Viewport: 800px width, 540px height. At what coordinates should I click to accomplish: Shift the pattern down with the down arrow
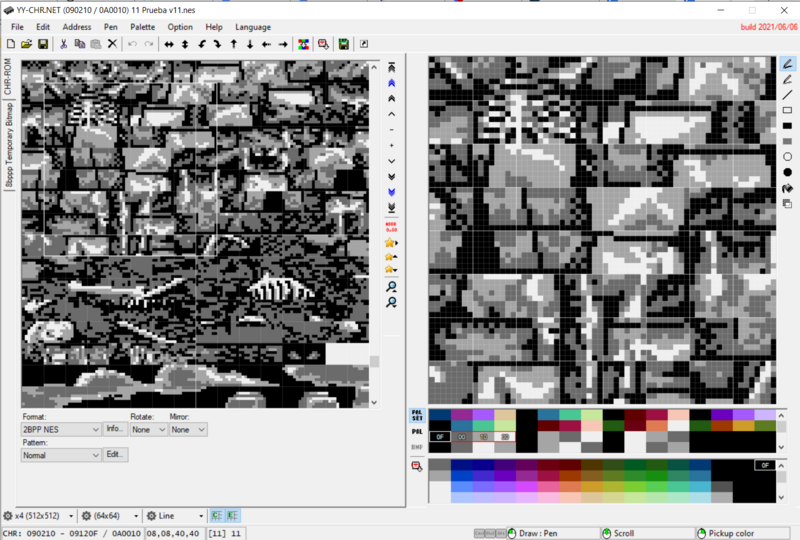(250, 44)
